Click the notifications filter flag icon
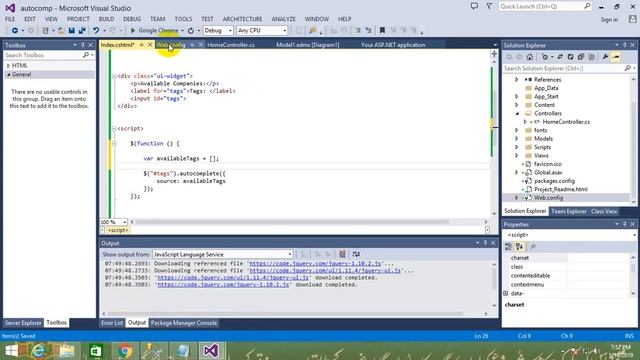The width and height of the screenshot is (640, 360). point(489,6)
